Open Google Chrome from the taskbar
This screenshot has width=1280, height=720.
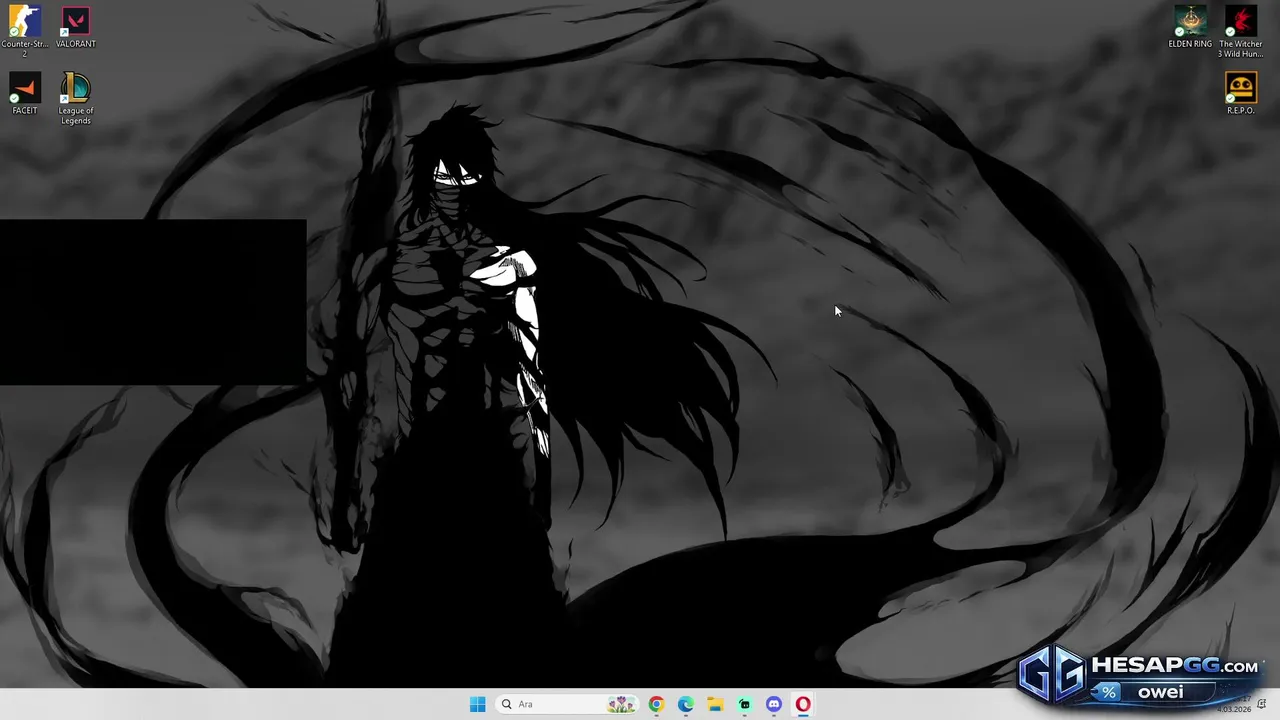pyautogui.click(x=656, y=704)
